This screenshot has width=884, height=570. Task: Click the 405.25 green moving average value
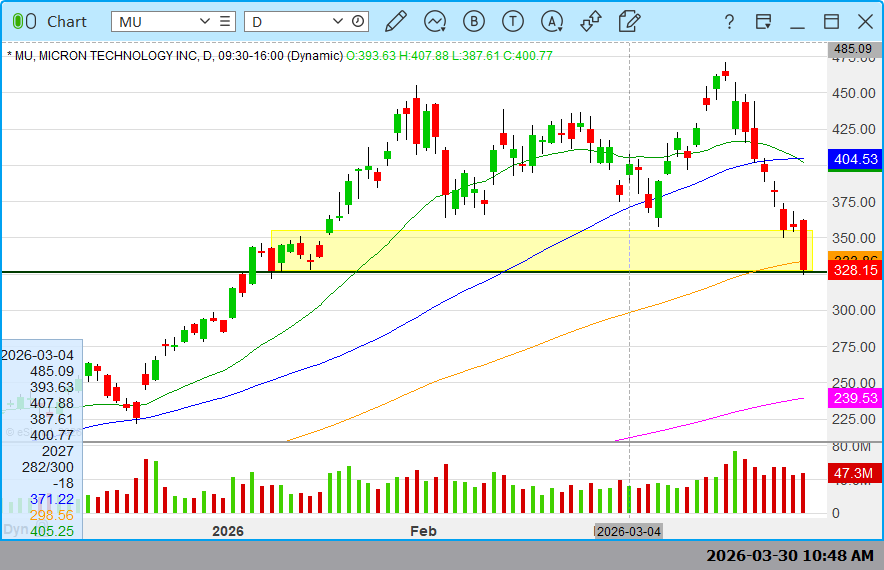point(52,531)
